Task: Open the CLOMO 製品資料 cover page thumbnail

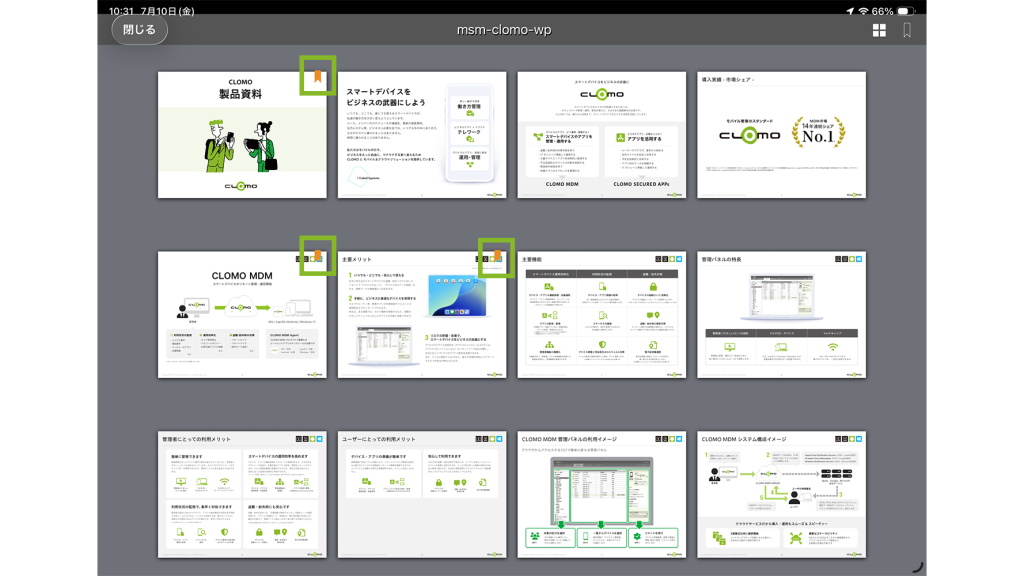Action: (x=242, y=135)
